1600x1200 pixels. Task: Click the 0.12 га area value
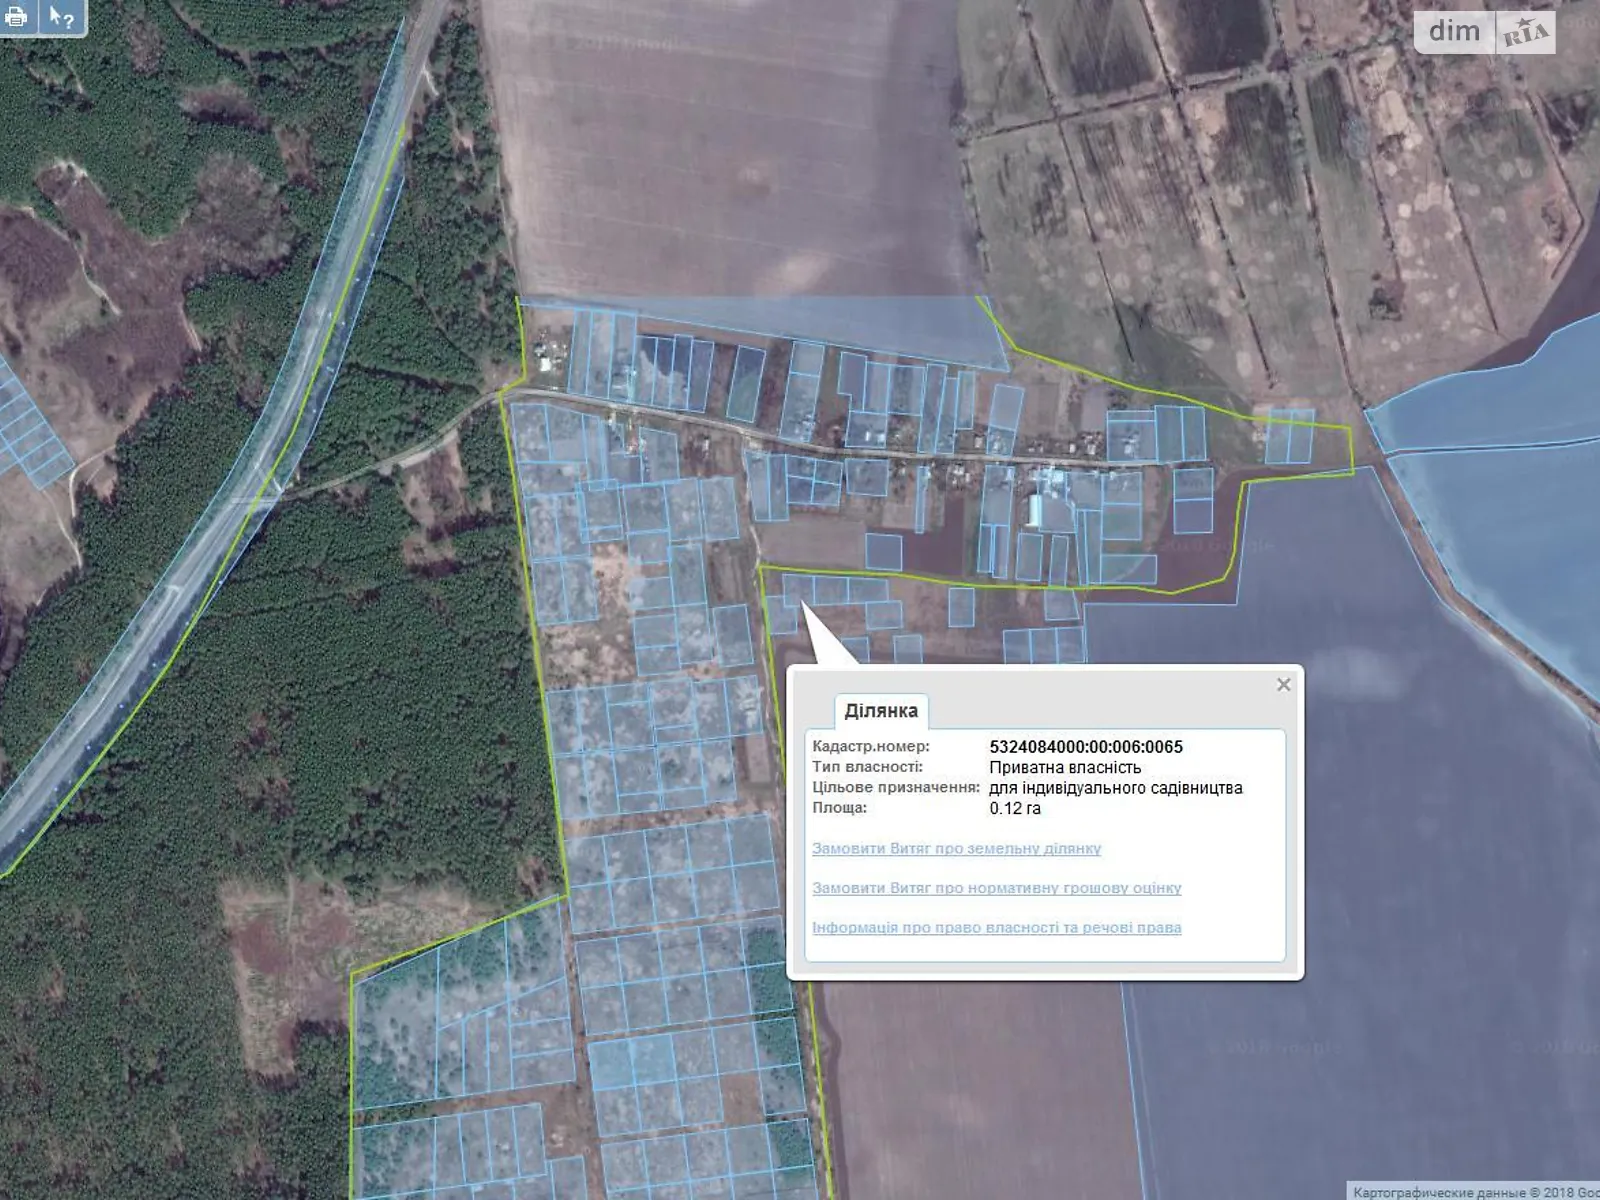coord(1015,808)
